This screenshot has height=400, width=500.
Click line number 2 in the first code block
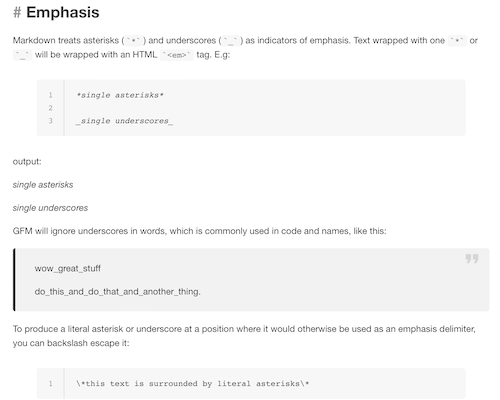(x=51, y=108)
